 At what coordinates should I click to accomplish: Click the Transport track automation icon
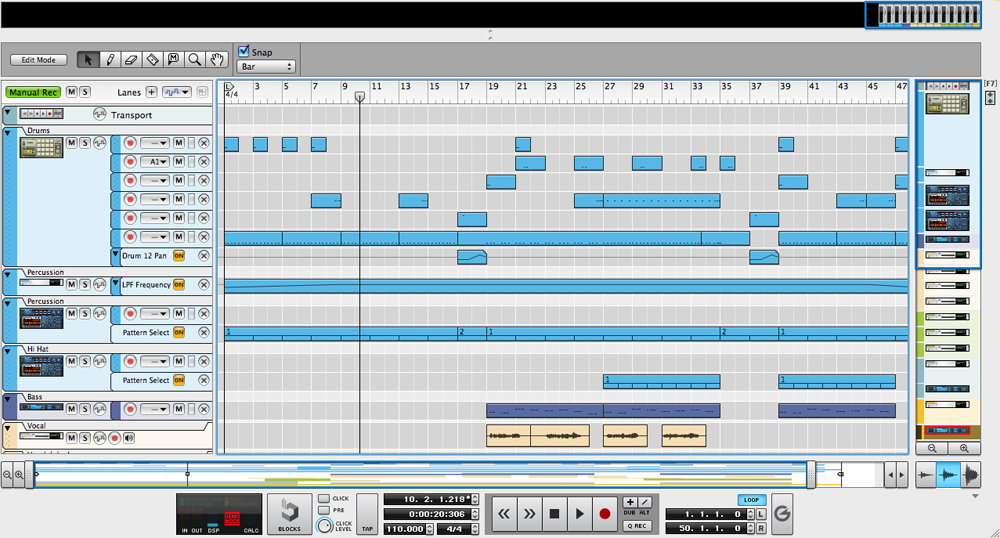pyautogui.click(x=99, y=115)
